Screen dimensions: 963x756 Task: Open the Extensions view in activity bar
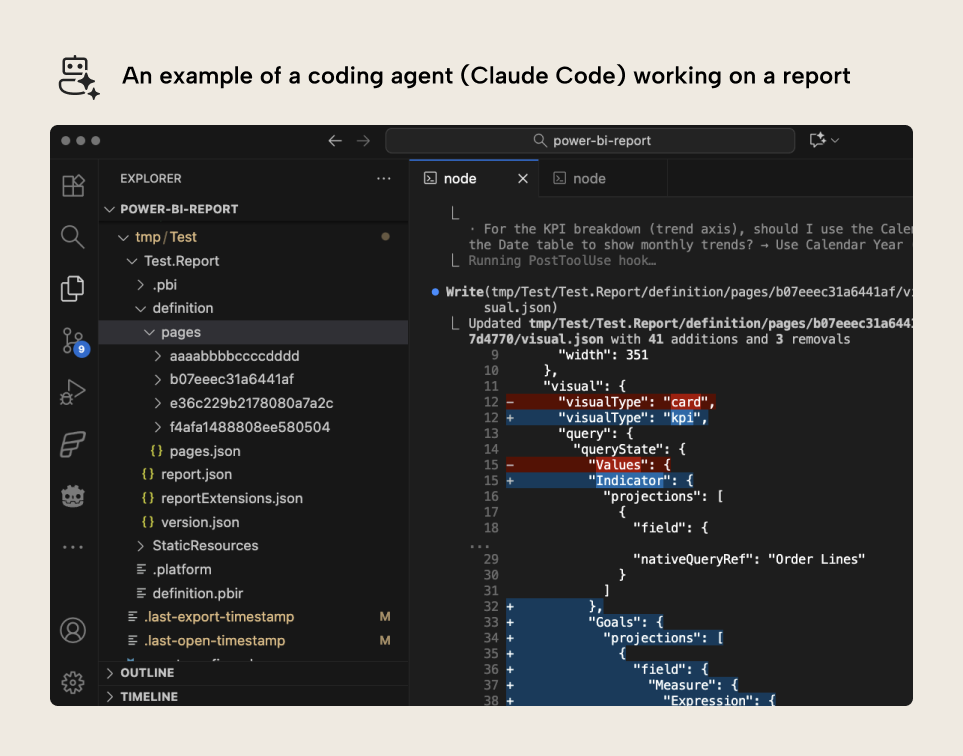[73, 185]
